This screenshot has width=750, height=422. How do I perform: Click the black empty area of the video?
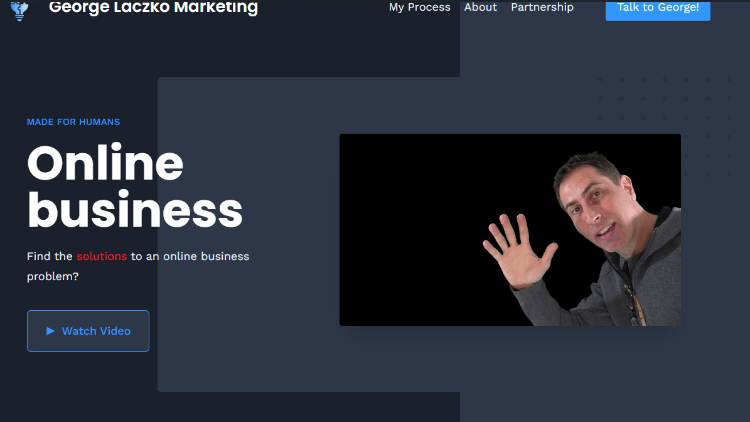pyautogui.click(x=411, y=230)
